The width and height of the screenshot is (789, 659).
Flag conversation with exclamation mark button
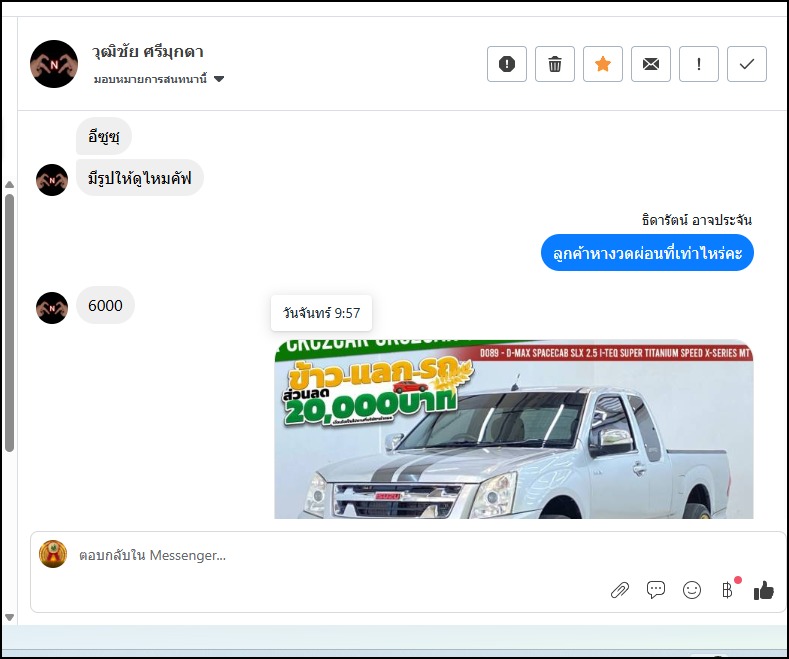pos(699,64)
